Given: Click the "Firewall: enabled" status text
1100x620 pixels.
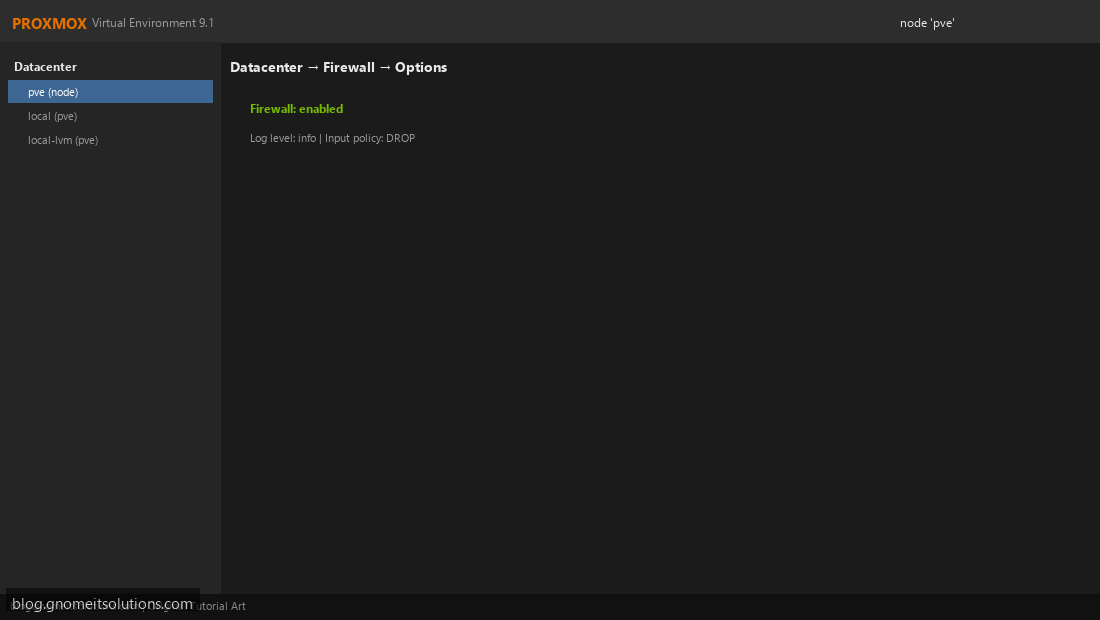Looking at the screenshot, I should [x=296, y=109].
